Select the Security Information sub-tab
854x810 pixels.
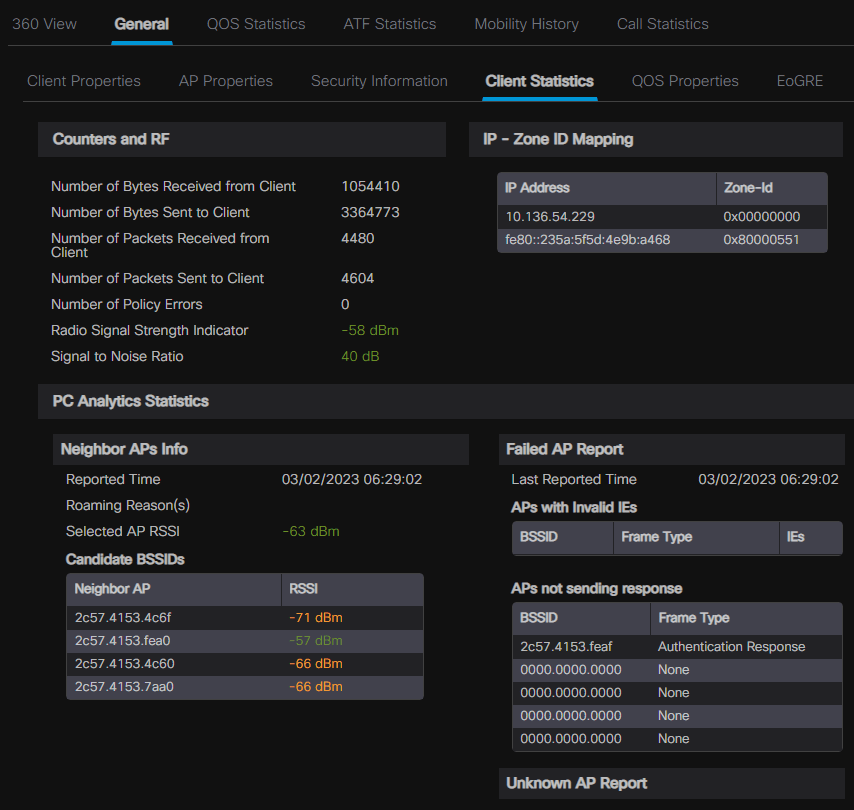click(x=379, y=81)
